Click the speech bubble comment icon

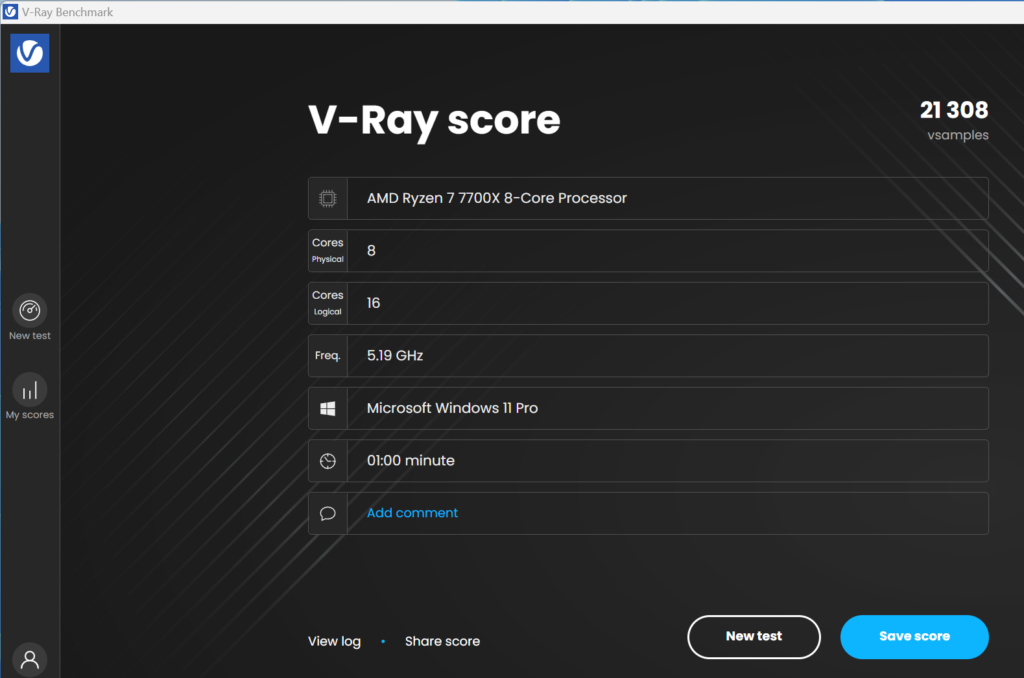click(328, 513)
